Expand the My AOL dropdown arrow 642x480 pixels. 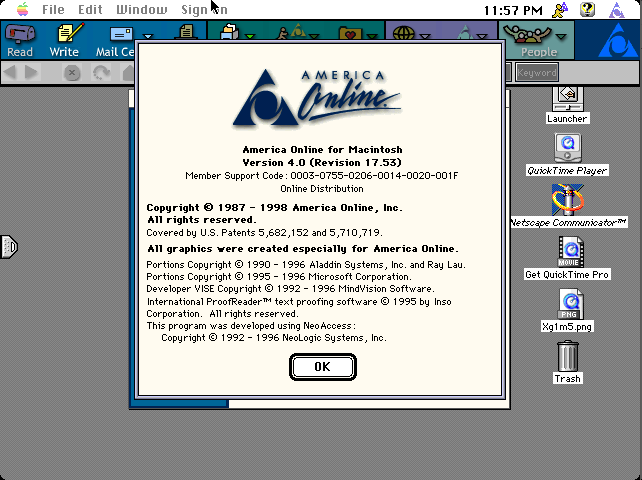314,36
